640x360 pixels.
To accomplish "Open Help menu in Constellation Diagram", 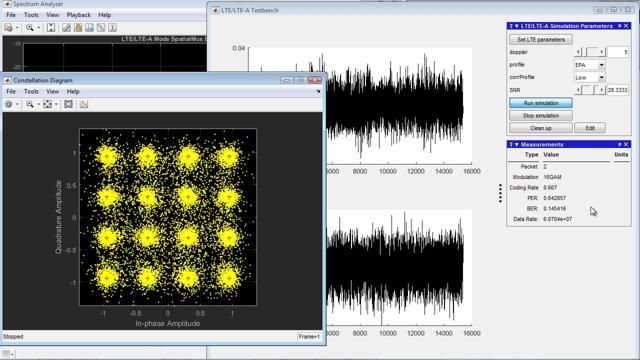I will [x=73, y=91].
